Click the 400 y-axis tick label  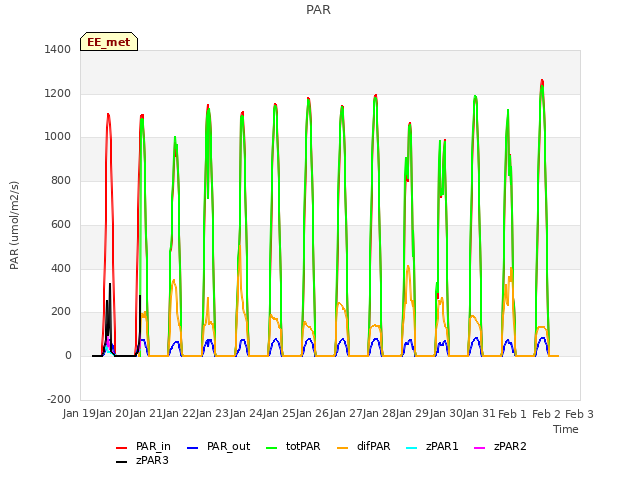pos(61,268)
